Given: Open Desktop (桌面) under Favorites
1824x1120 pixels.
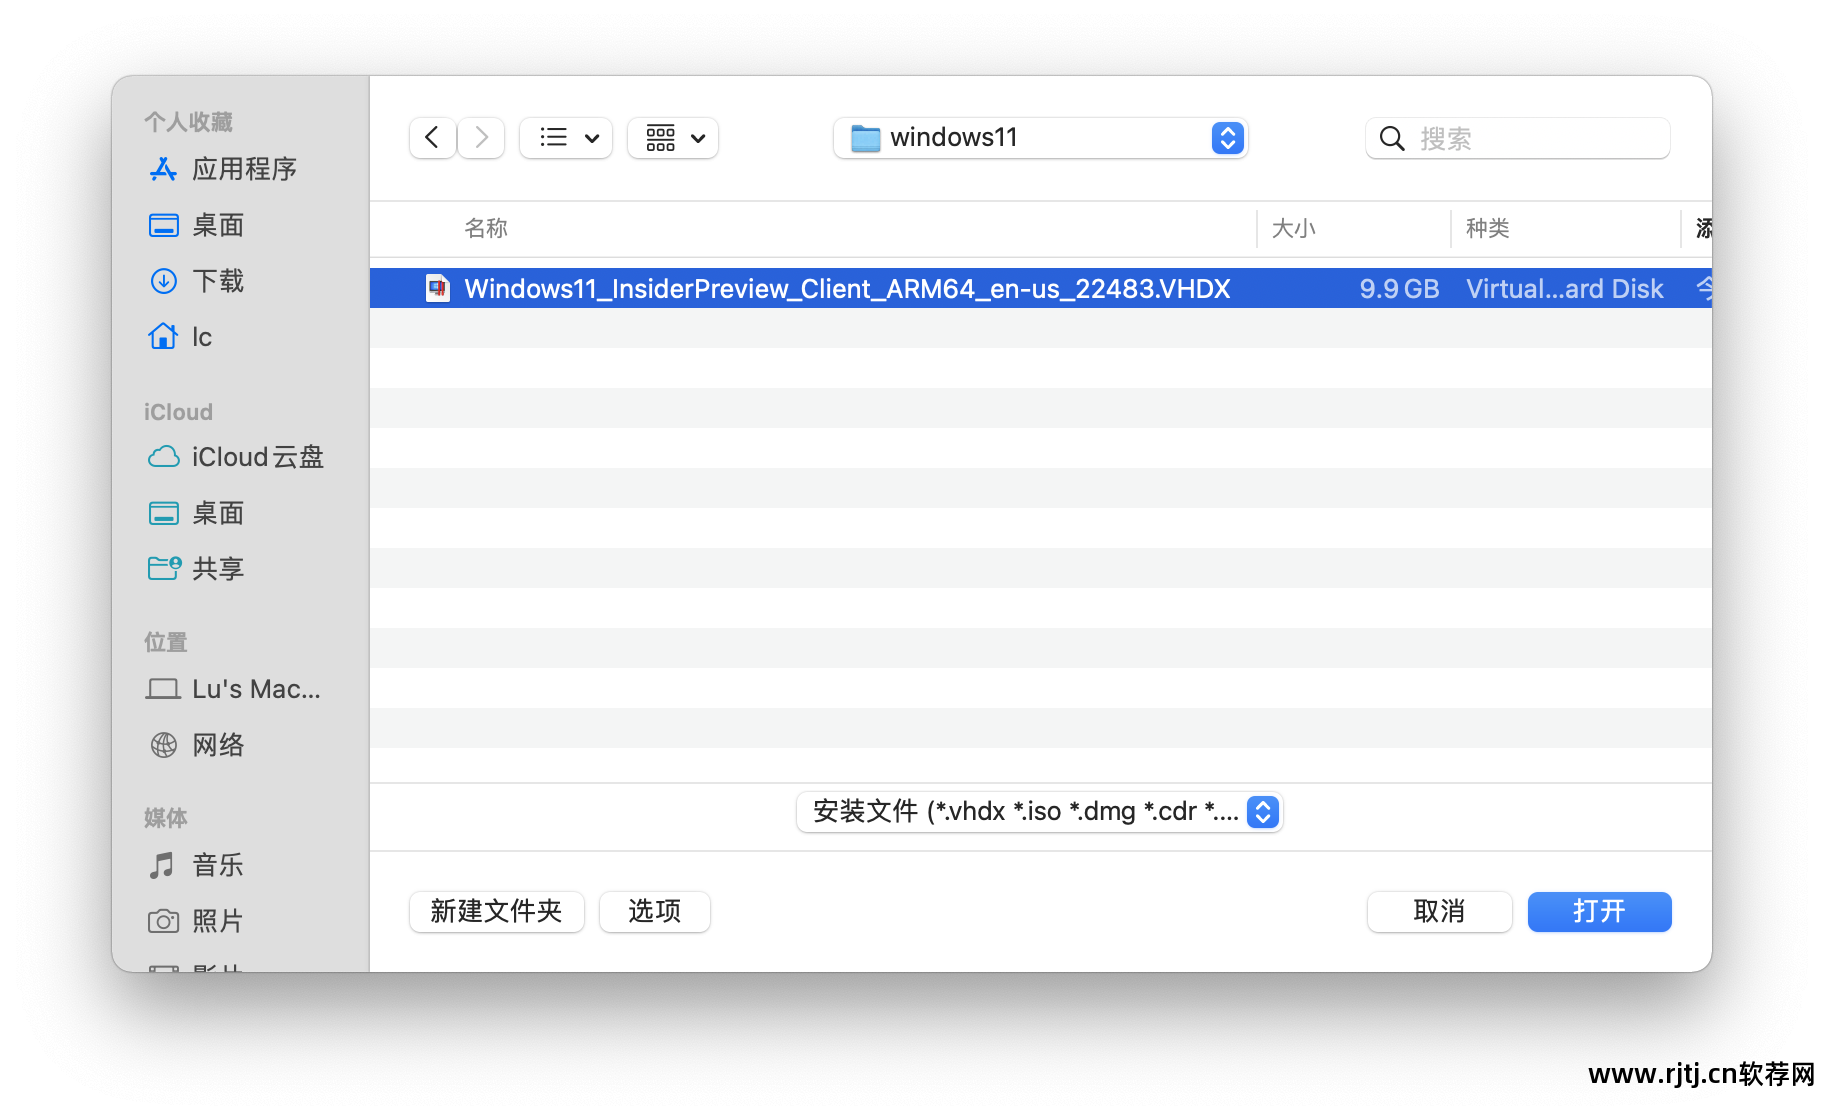Looking at the screenshot, I should pyautogui.click(x=197, y=225).
